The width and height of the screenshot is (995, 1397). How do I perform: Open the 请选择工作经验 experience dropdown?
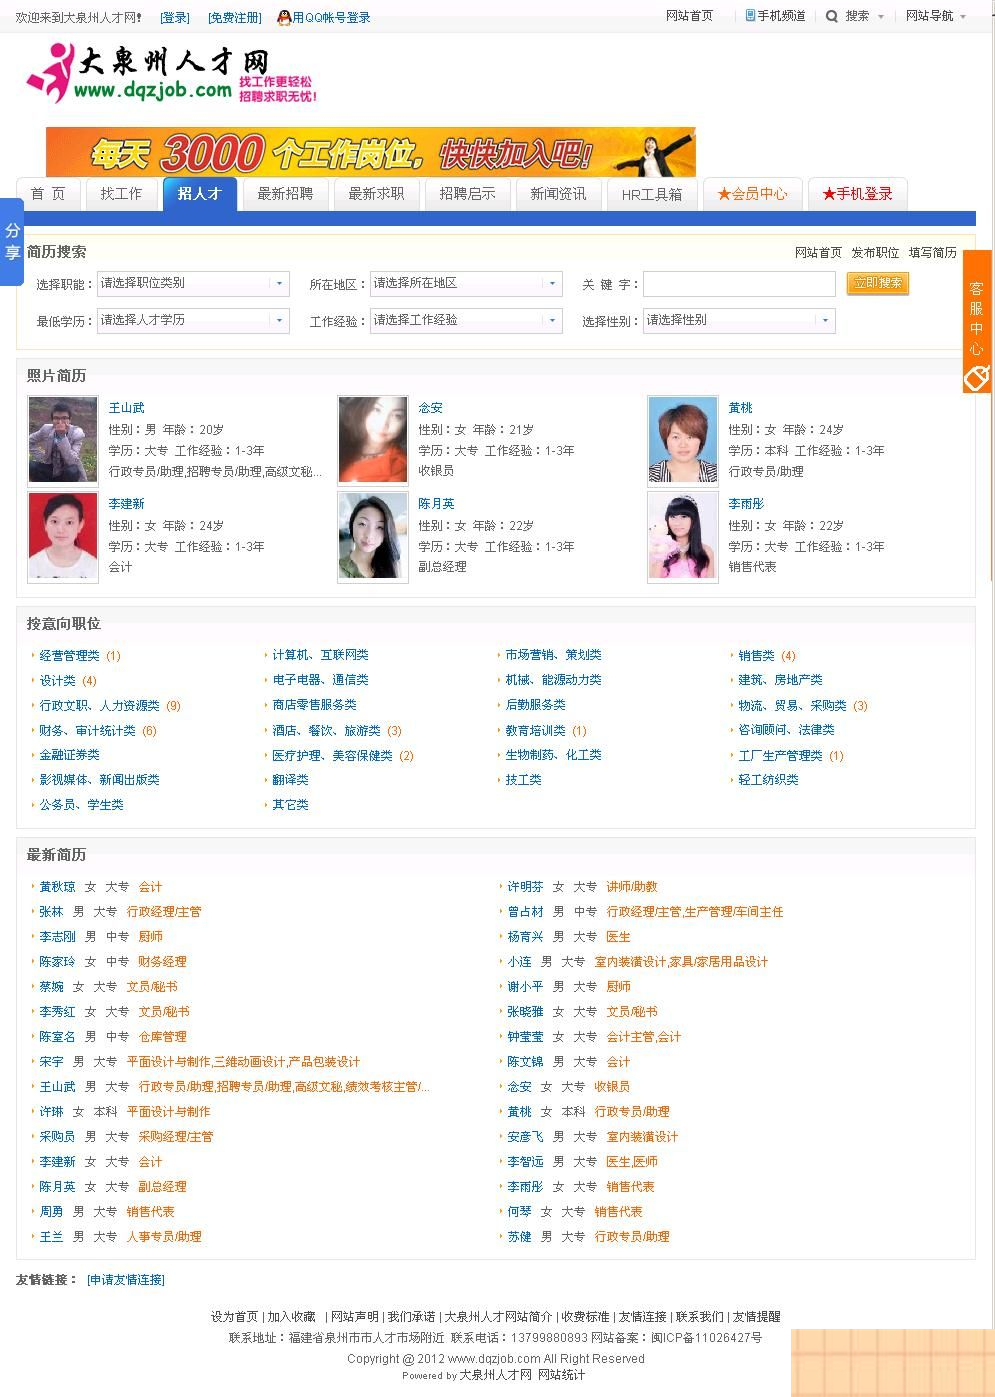(x=465, y=320)
